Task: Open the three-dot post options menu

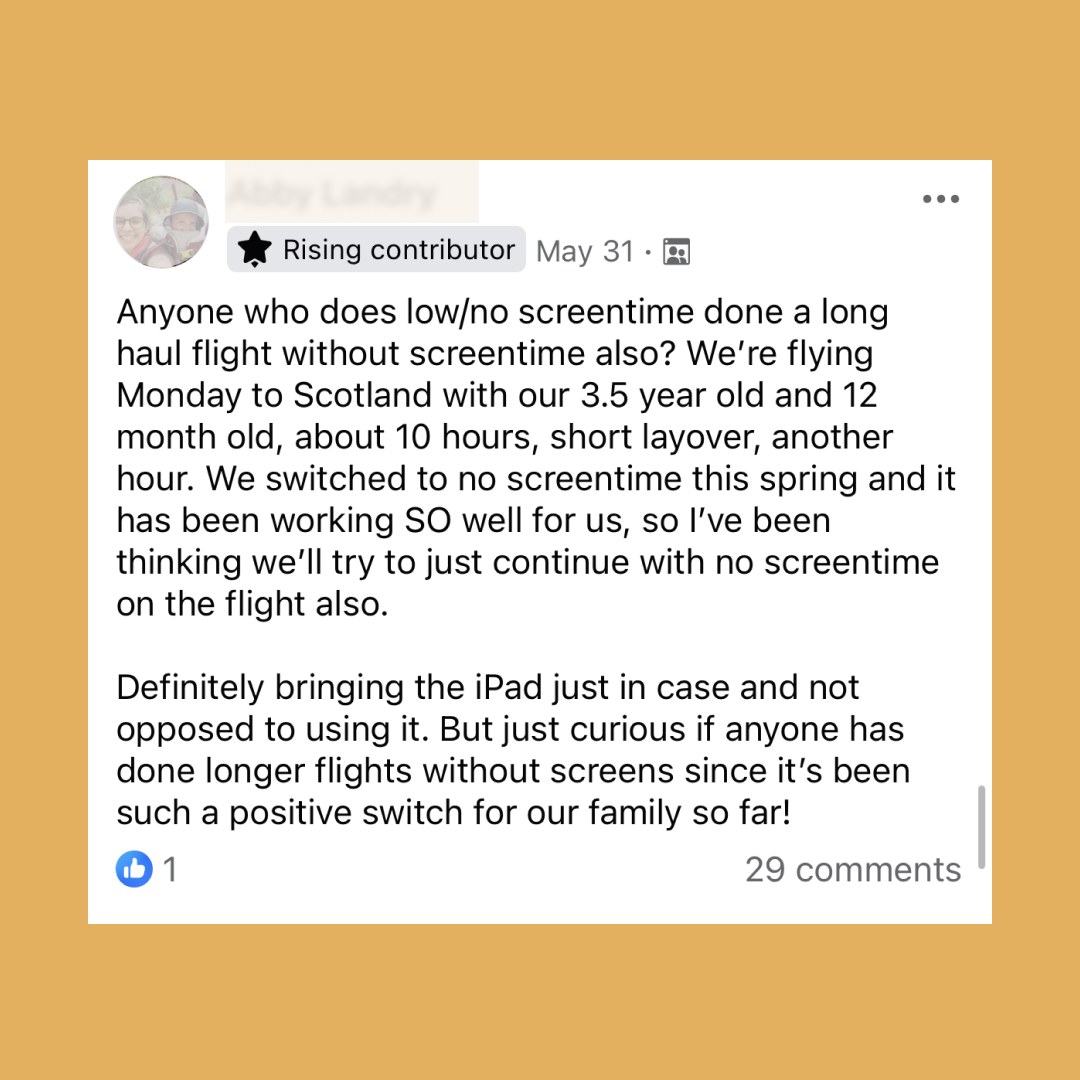Action: pos(940,200)
